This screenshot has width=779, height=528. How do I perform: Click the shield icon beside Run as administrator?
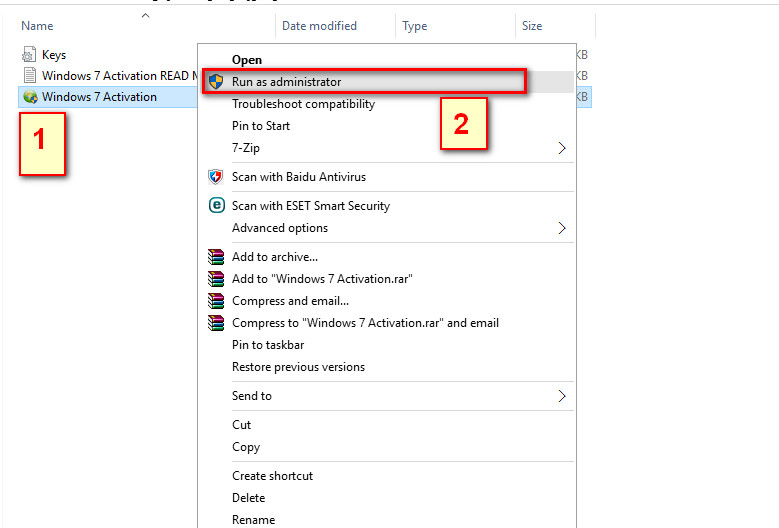(x=215, y=82)
